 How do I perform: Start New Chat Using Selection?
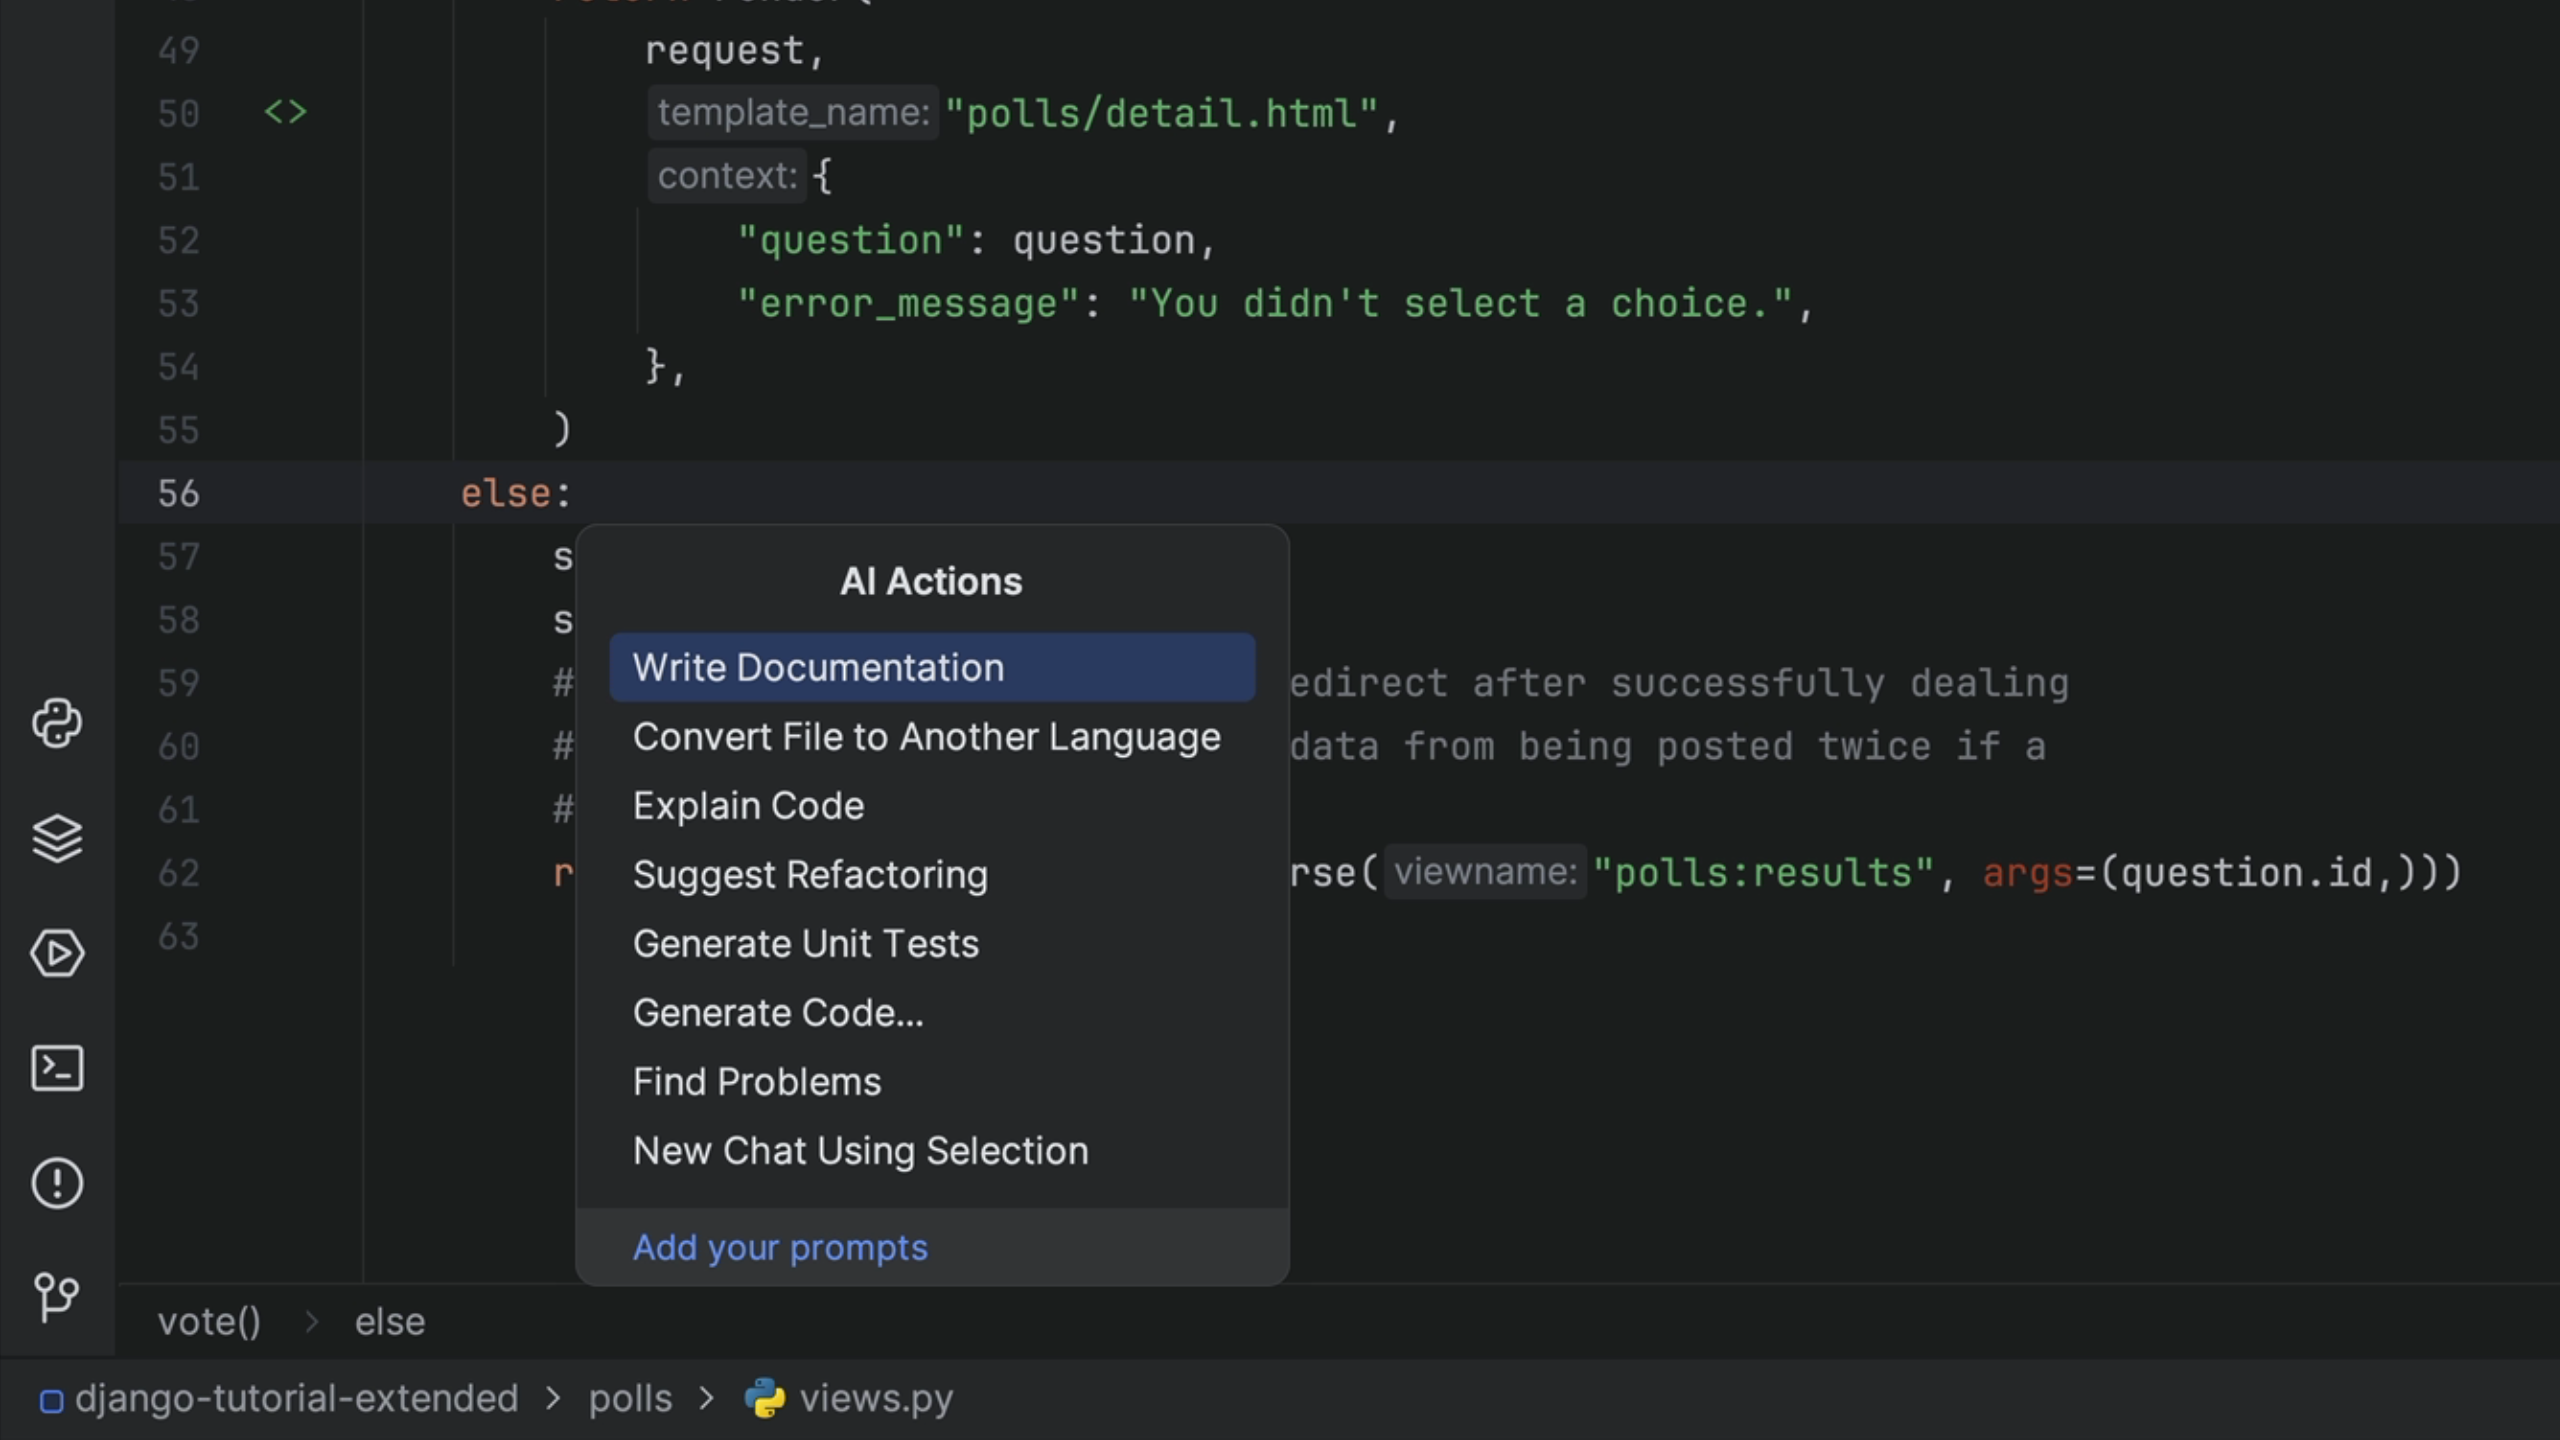tap(860, 1151)
